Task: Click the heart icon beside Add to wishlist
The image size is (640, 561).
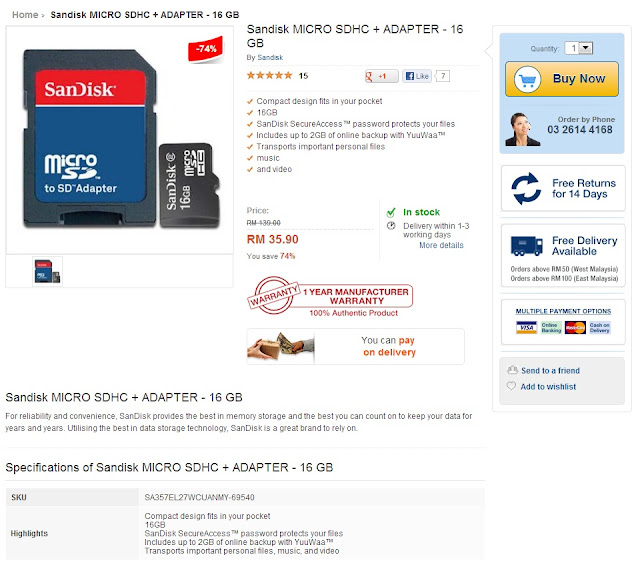Action: coord(511,386)
